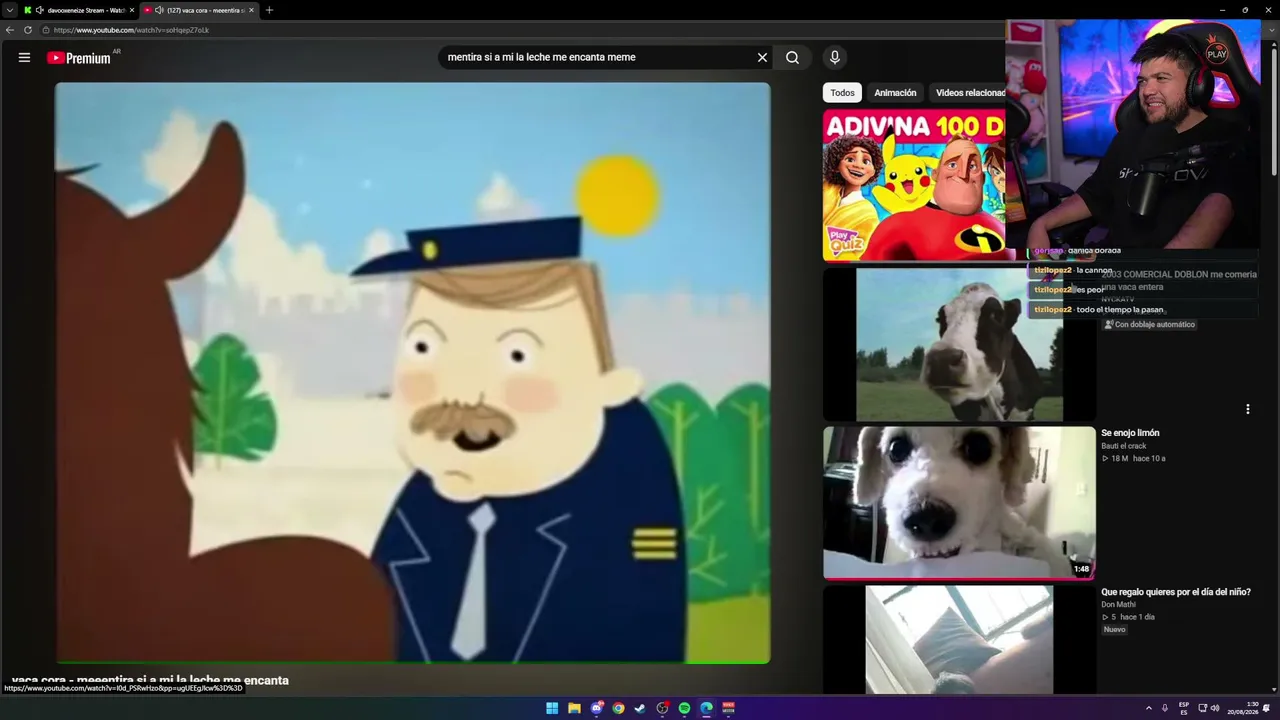Image resolution: width=1280 pixels, height=720 pixels.
Task: Expand the browser tab search dropdown
Action: (x=10, y=10)
